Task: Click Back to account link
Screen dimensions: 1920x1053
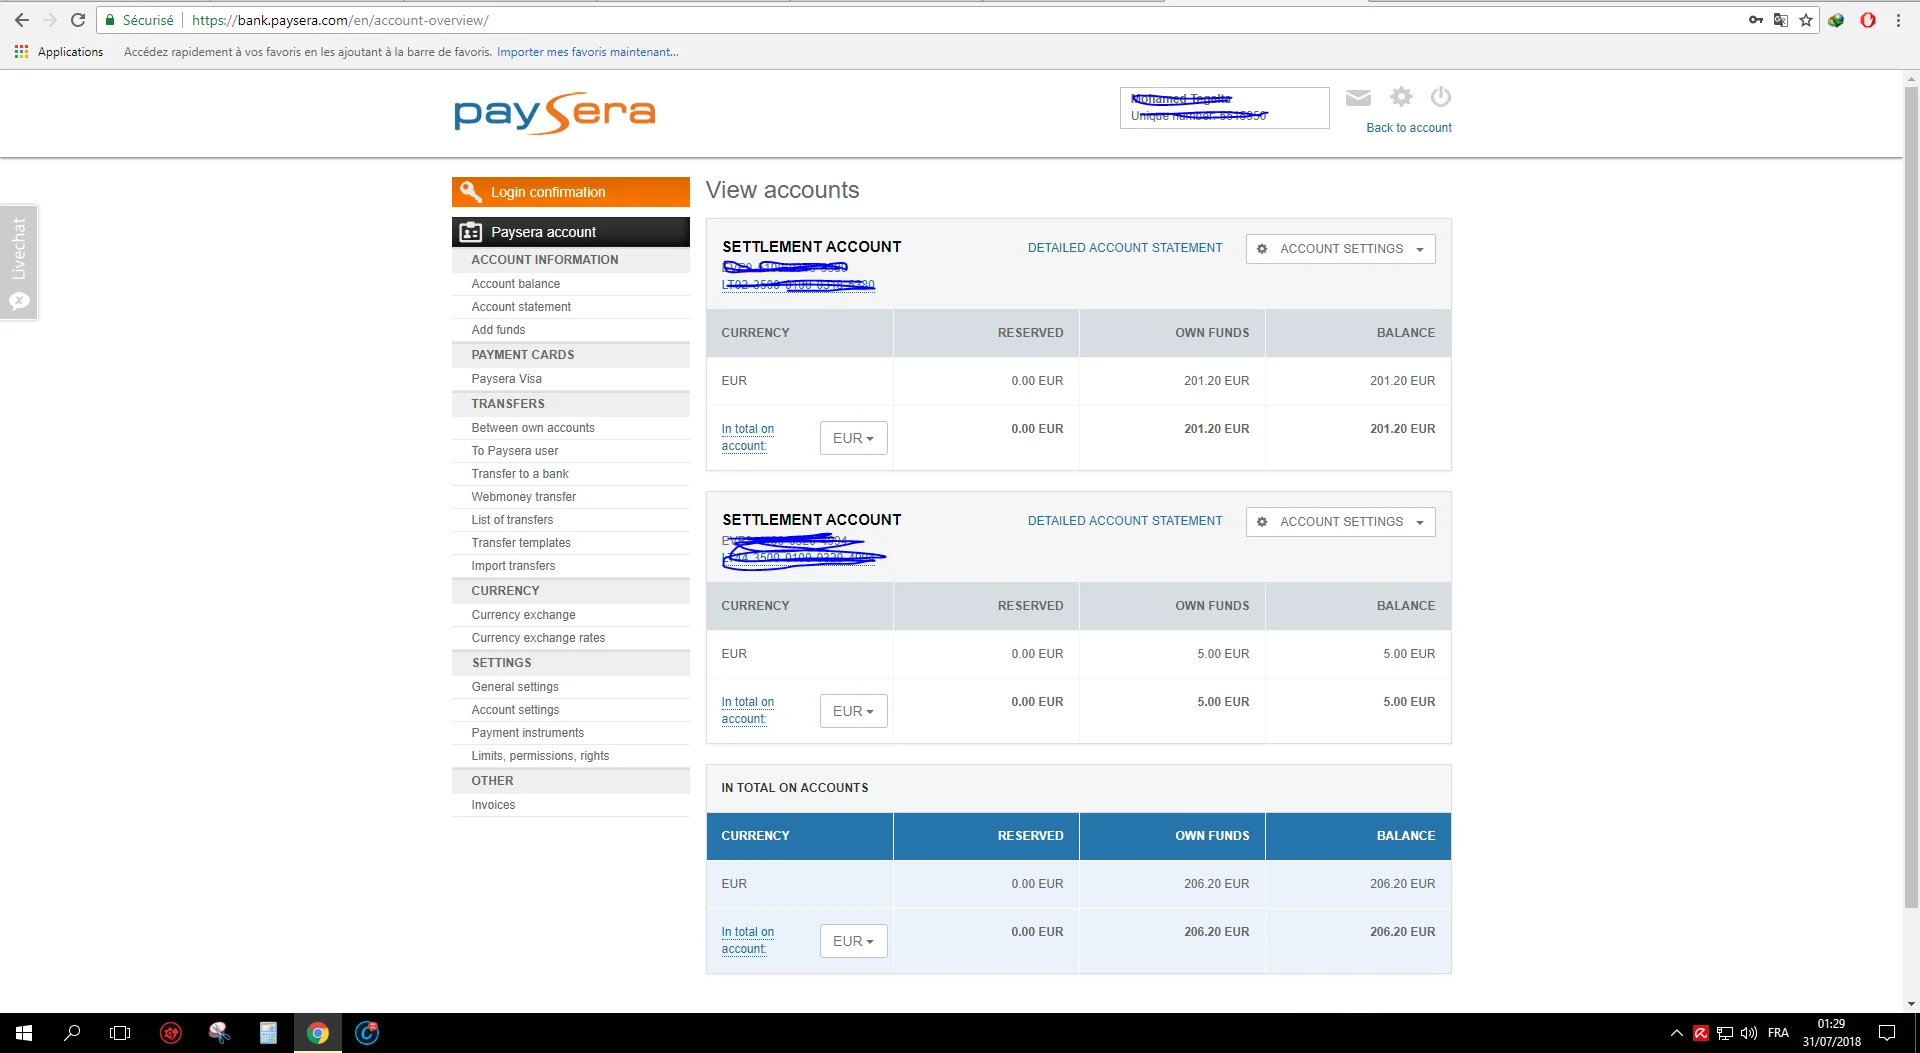Action: pyautogui.click(x=1408, y=128)
